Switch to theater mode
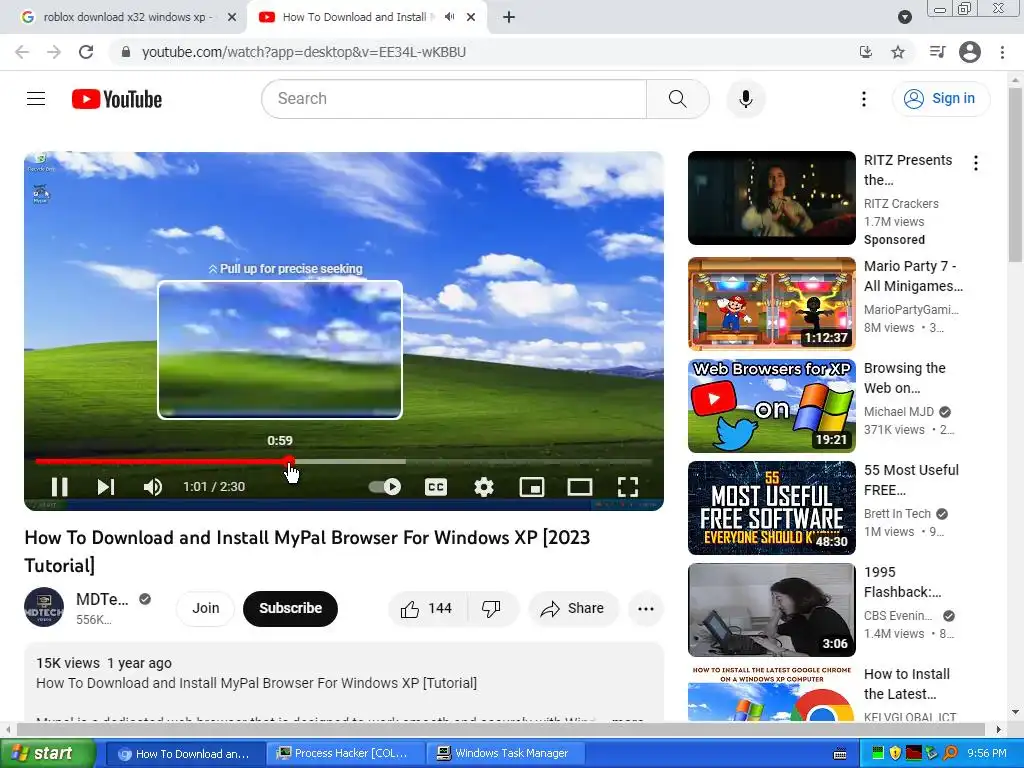Viewport: 1024px width, 768px height. coord(579,487)
